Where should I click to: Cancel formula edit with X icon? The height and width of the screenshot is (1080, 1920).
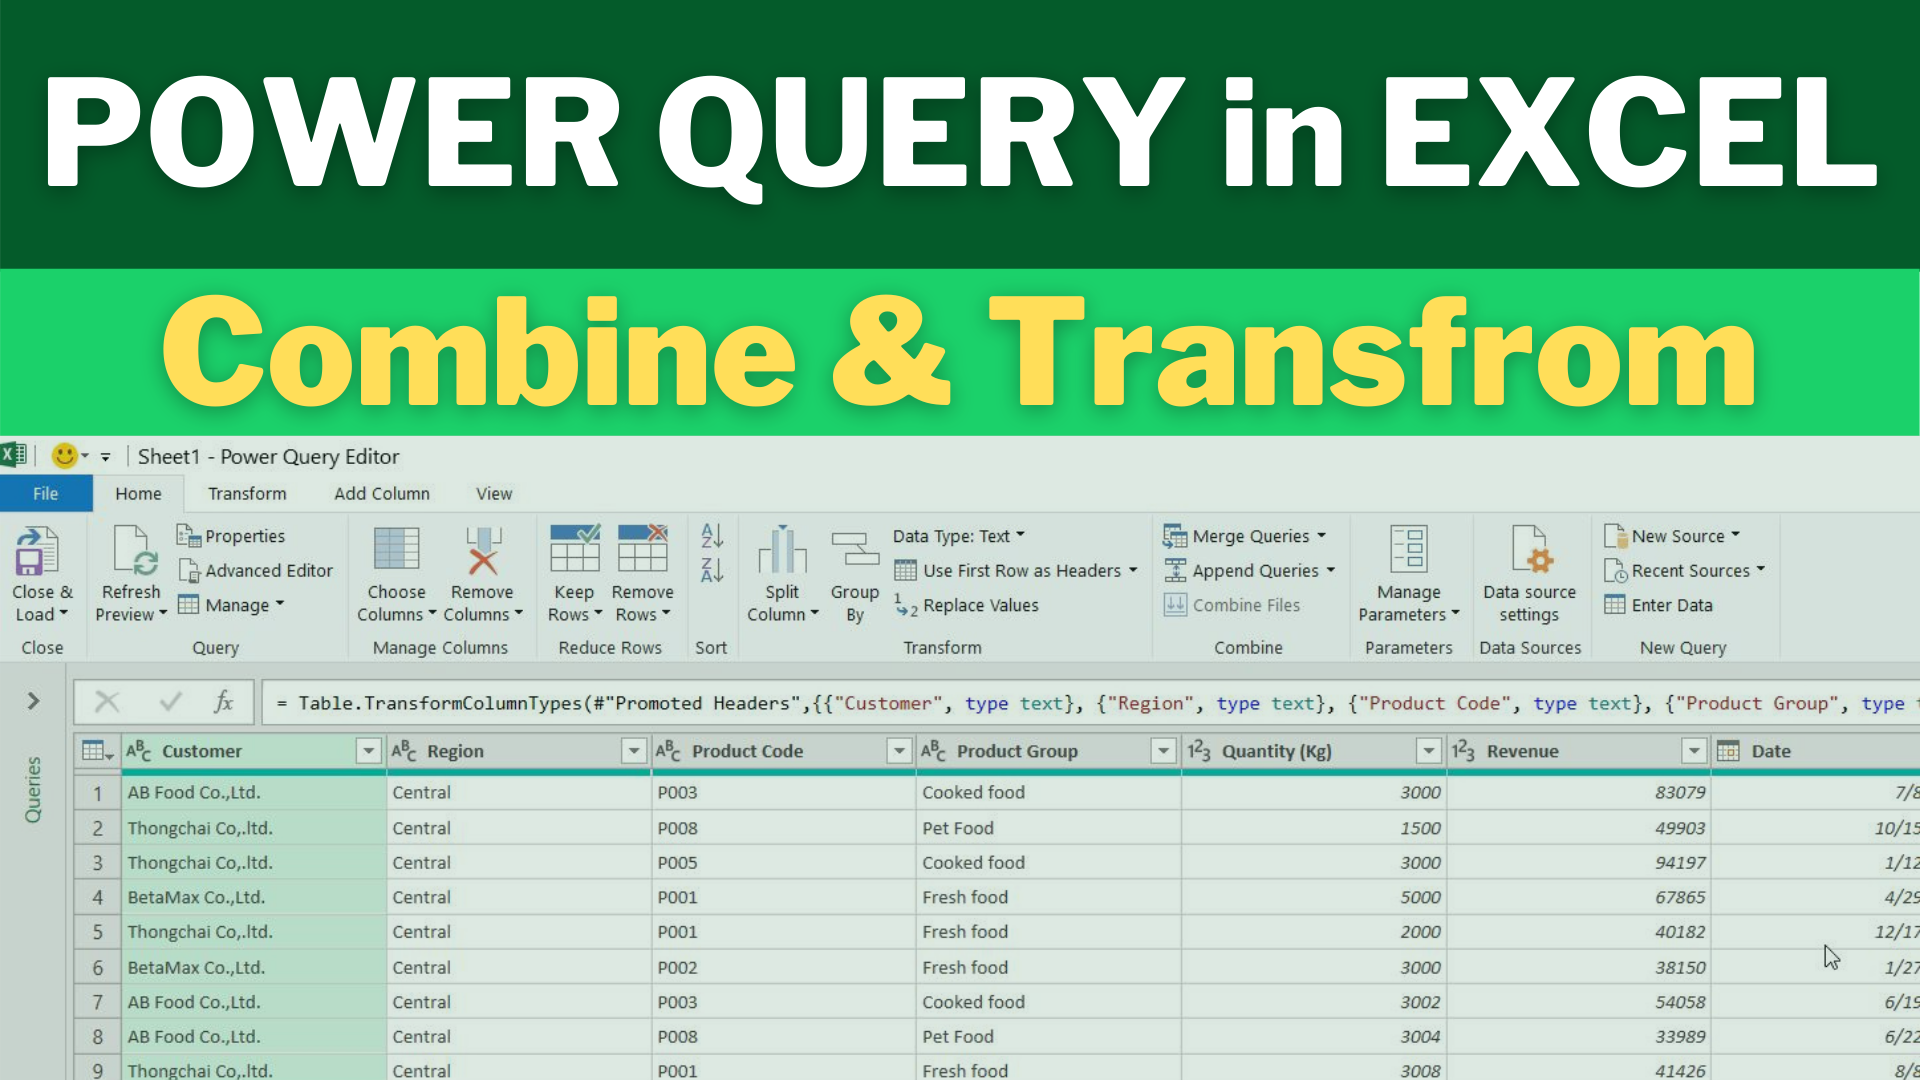[107, 702]
